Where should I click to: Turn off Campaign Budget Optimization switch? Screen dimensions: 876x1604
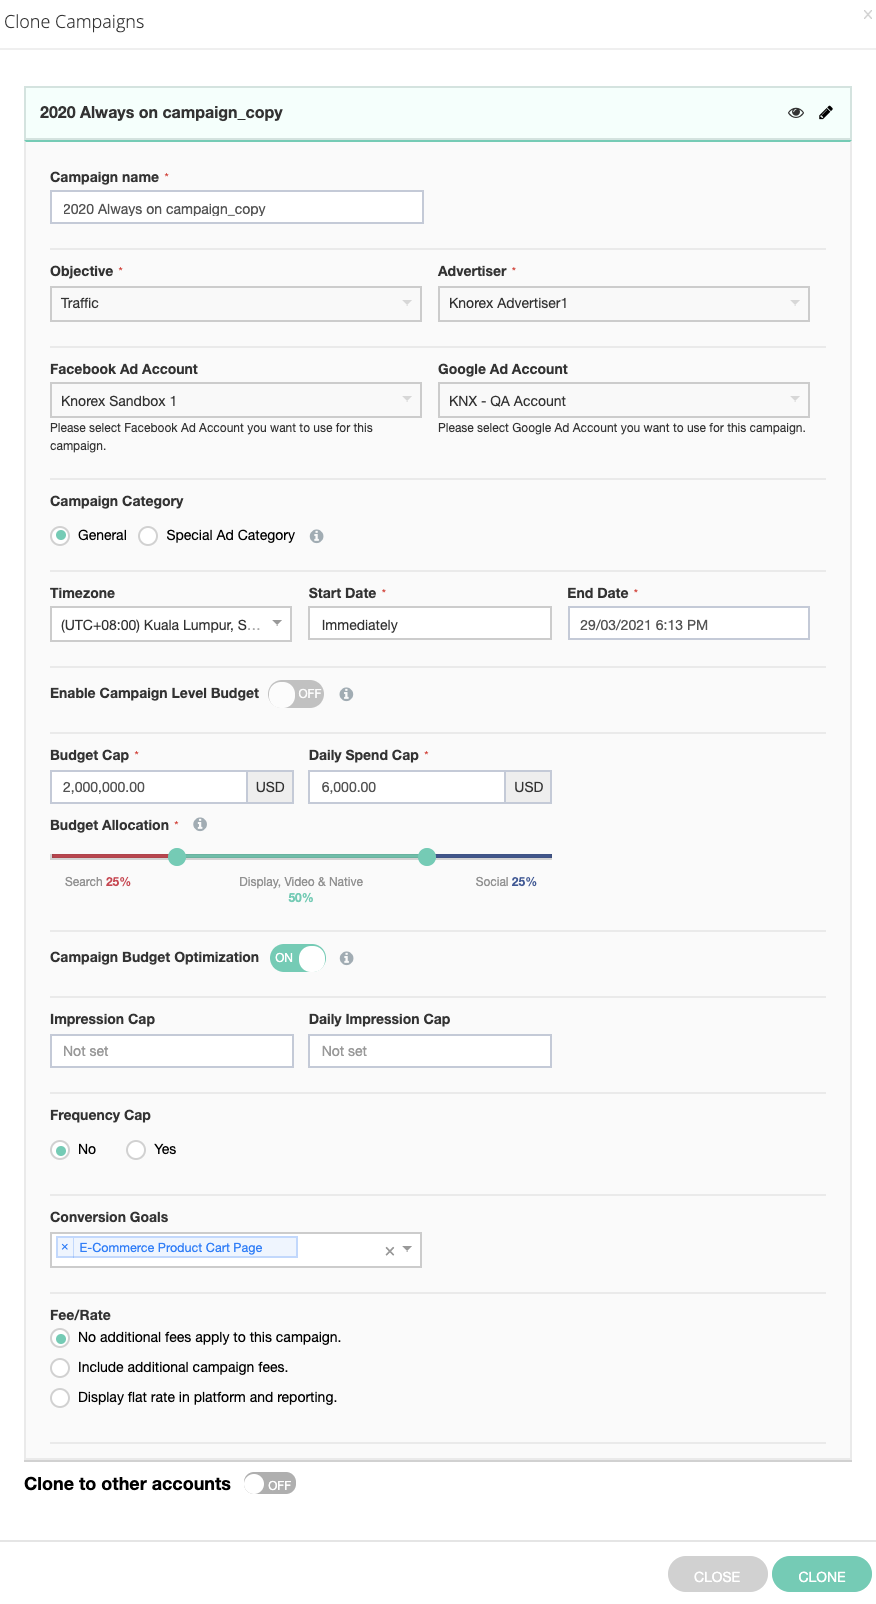tap(298, 958)
